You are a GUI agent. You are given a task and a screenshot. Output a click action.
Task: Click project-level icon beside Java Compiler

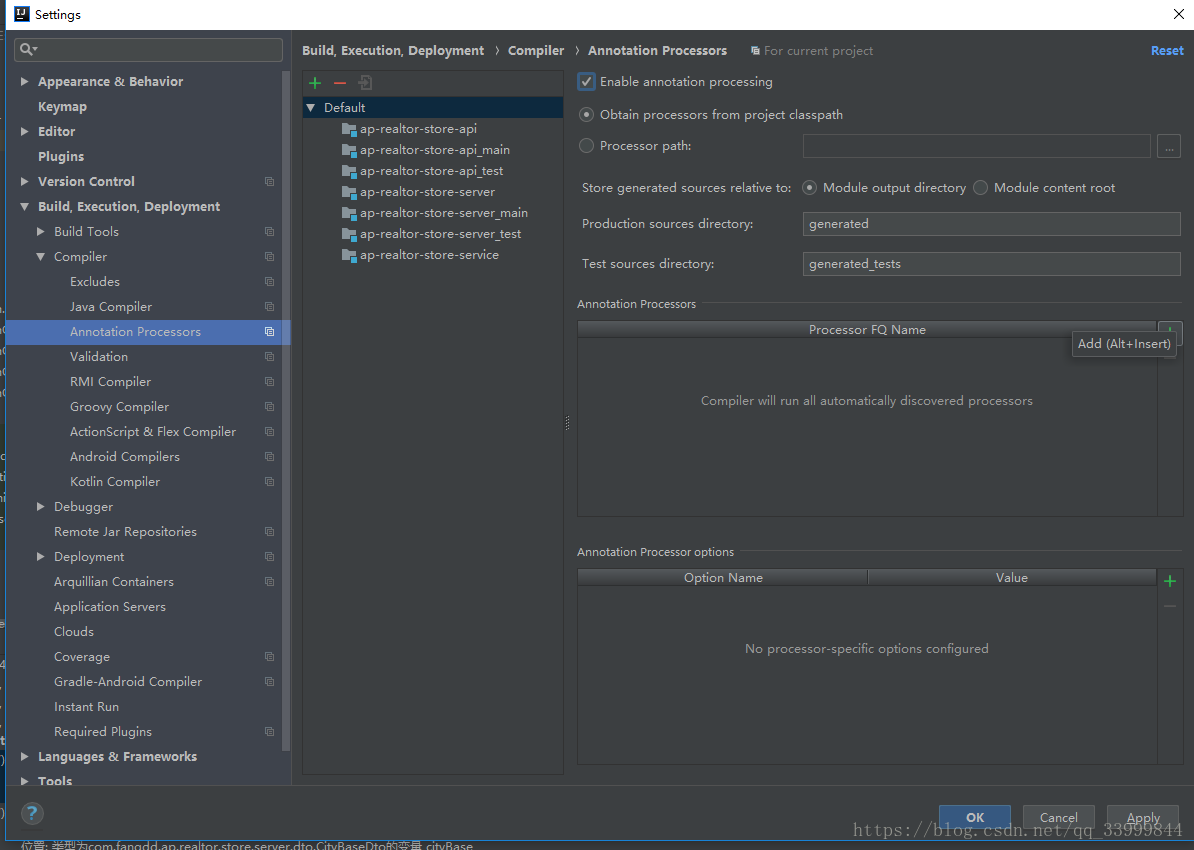(x=270, y=306)
